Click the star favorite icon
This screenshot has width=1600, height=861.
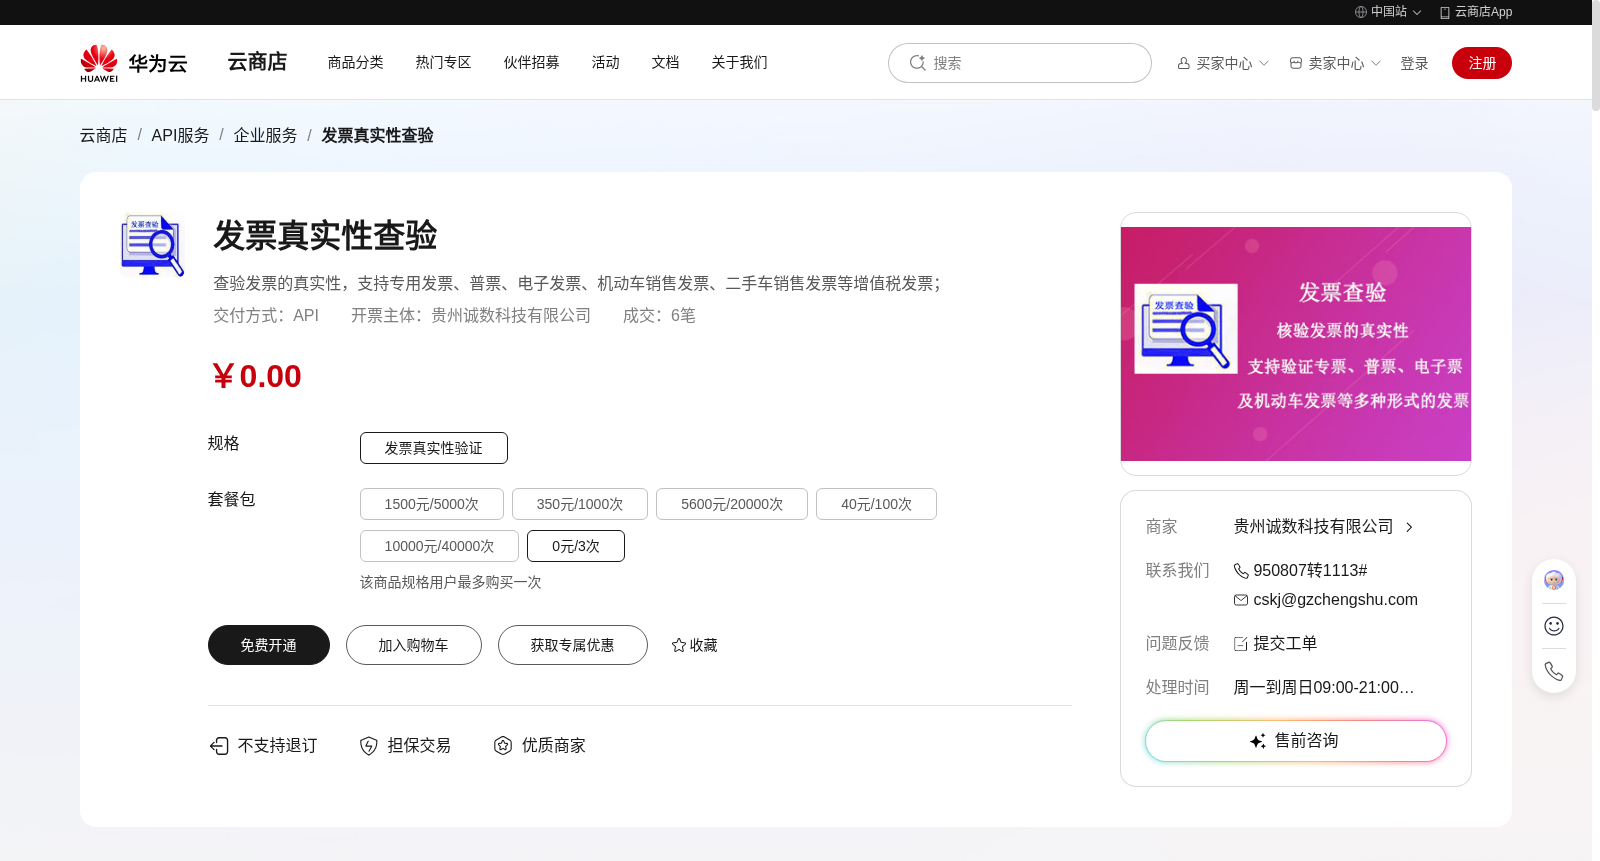point(679,645)
